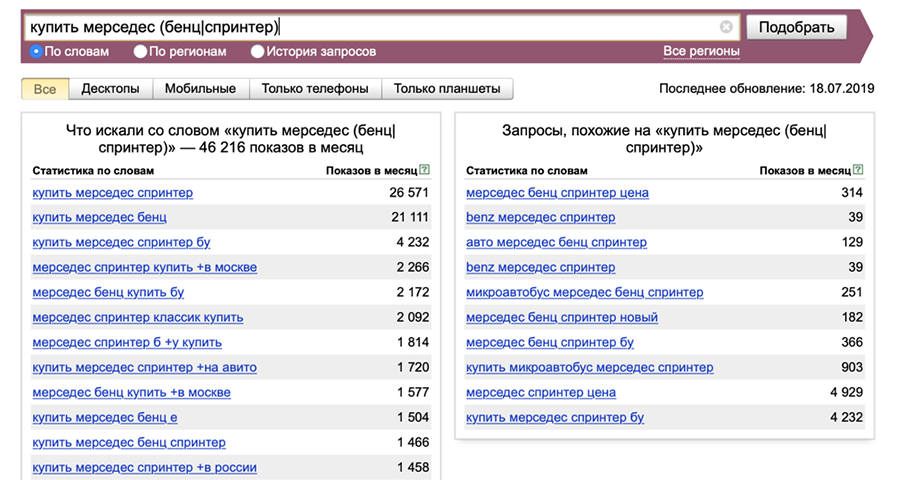Open the 'Все регионы' link
The image size is (900, 480).
tap(701, 51)
